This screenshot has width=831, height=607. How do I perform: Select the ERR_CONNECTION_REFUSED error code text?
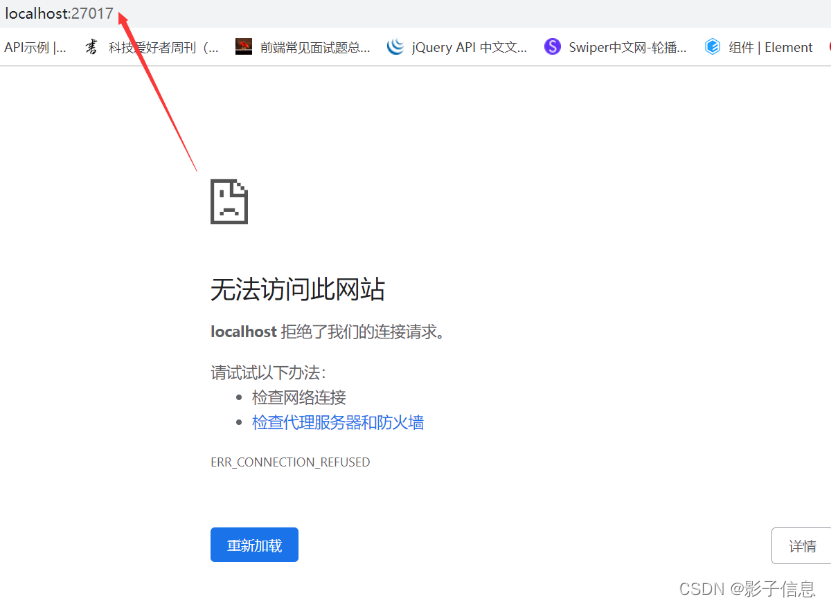(x=290, y=462)
